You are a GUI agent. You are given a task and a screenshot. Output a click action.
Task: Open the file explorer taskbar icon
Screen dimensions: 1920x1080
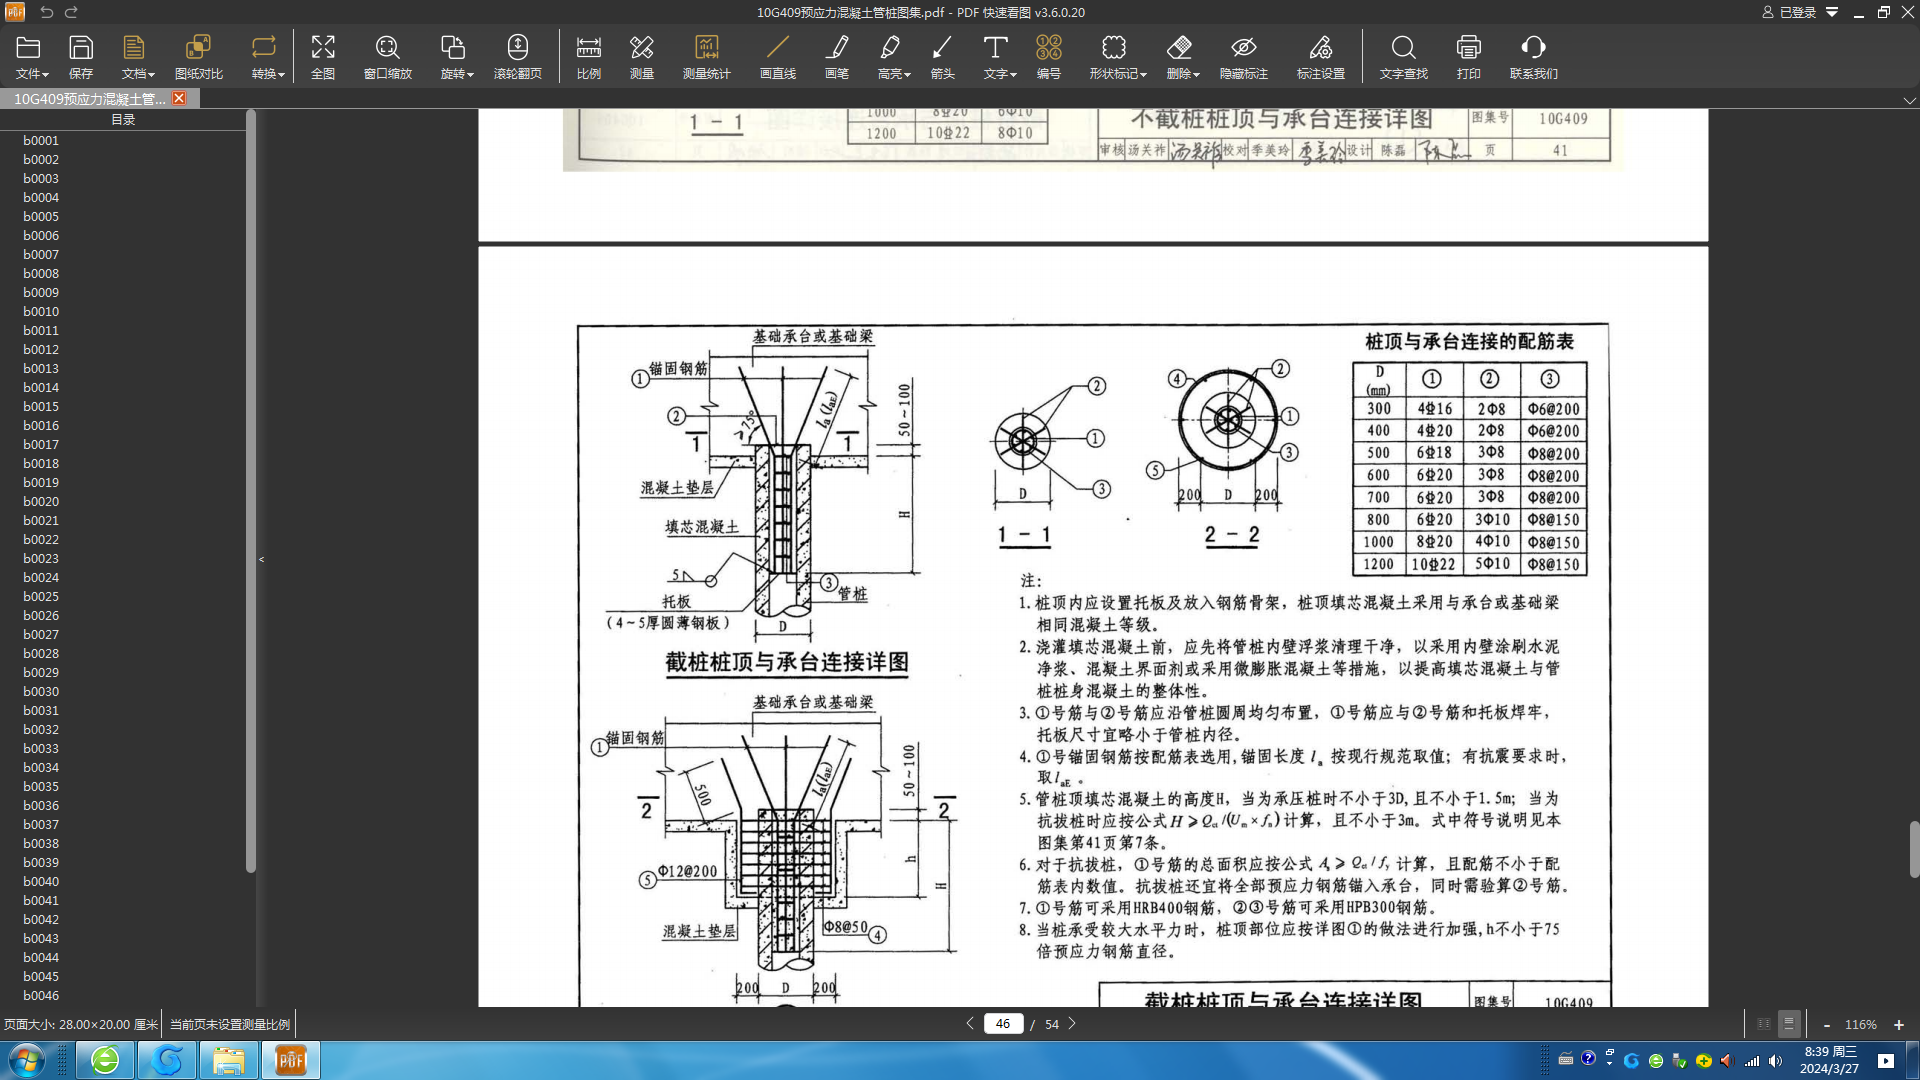(229, 1060)
